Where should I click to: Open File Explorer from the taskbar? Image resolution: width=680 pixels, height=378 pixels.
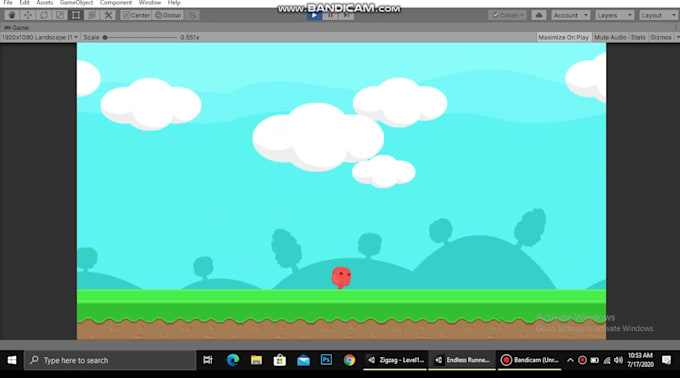click(x=256, y=360)
